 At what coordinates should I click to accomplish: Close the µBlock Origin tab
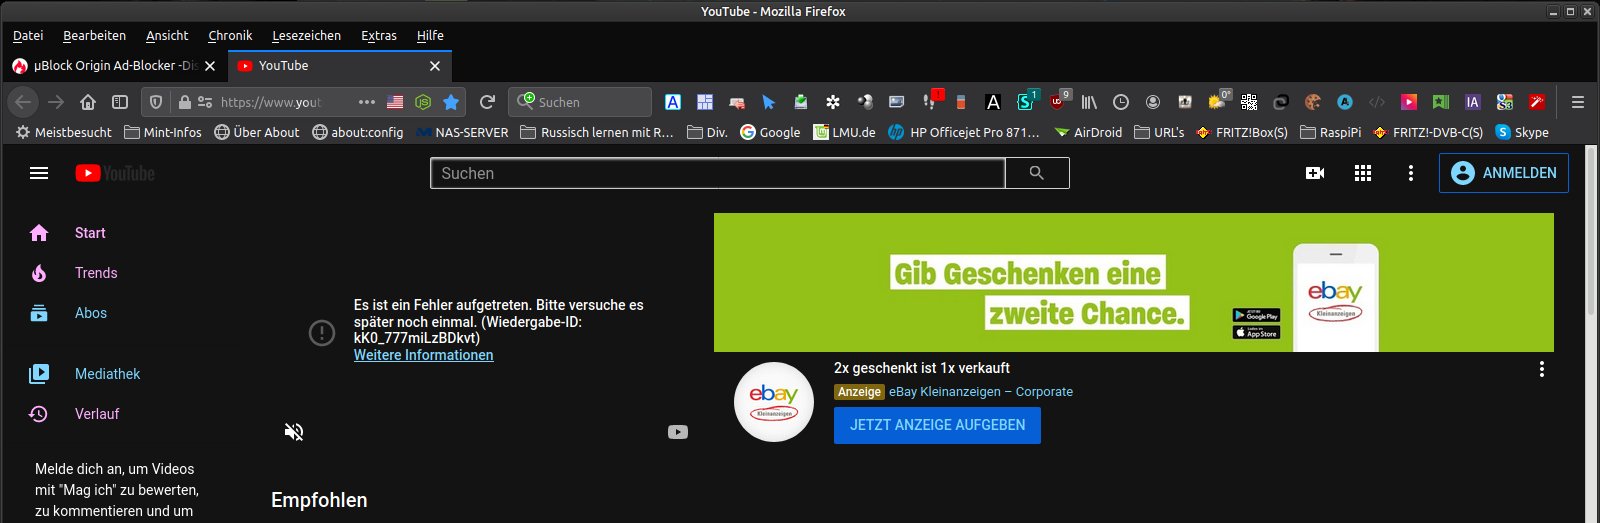click(210, 66)
